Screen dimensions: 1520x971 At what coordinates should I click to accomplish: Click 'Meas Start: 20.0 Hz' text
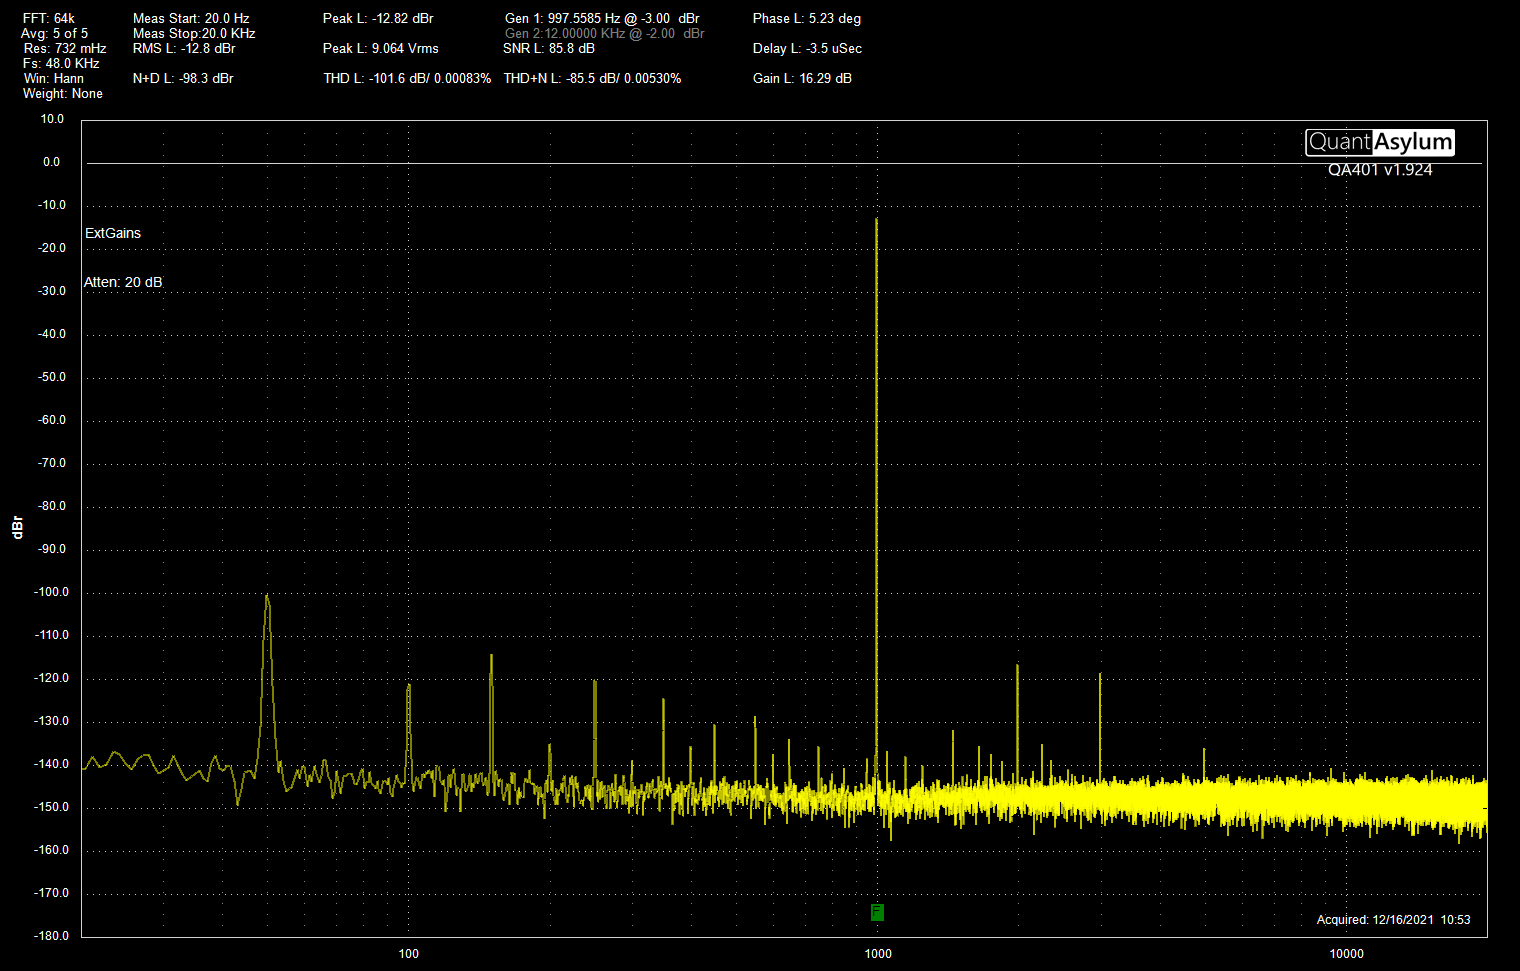click(191, 18)
